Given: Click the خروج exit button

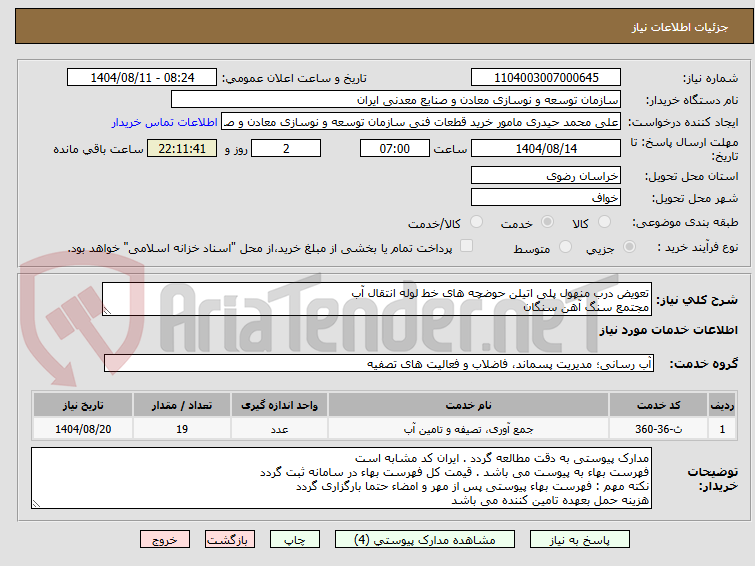Looking at the screenshot, I should coord(165,540).
